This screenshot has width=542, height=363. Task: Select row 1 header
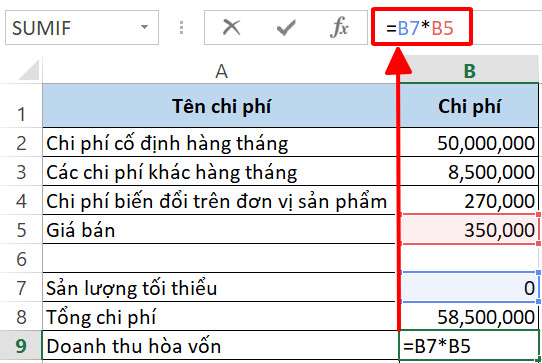pos(21,106)
